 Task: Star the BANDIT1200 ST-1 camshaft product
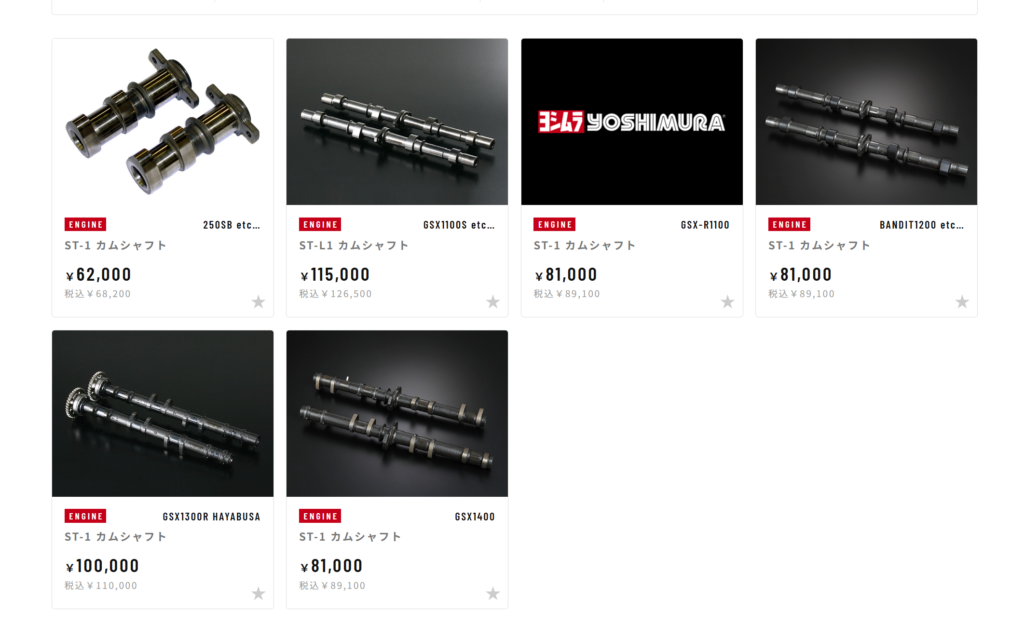(x=962, y=302)
